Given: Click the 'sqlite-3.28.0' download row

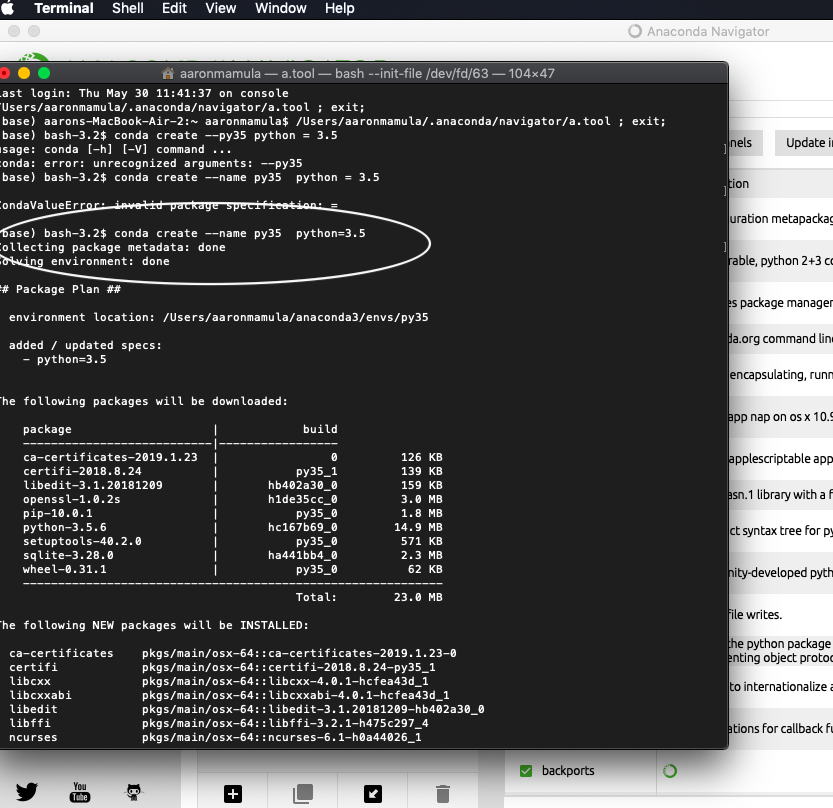Looking at the screenshot, I should [x=233, y=555].
